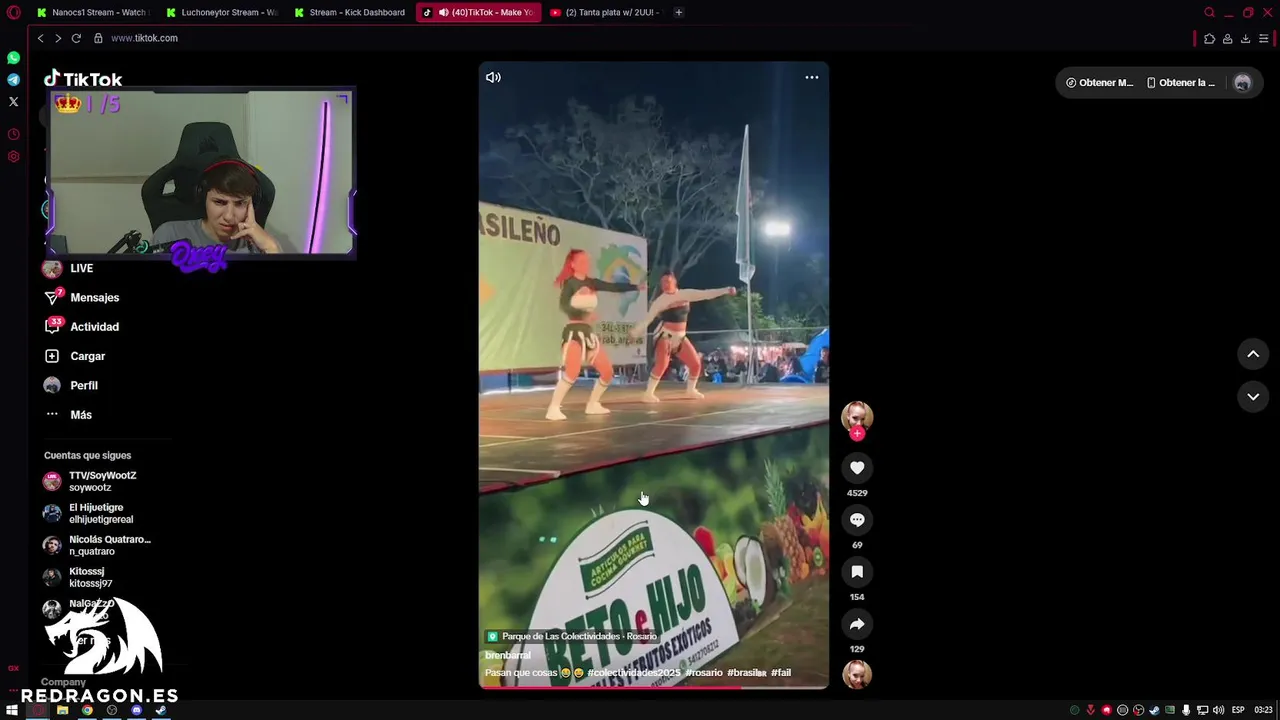Viewport: 1280px width, 720px height.
Task: Mute the TikTok video sound
Action: pyautogui.click(x=493, y=77)
